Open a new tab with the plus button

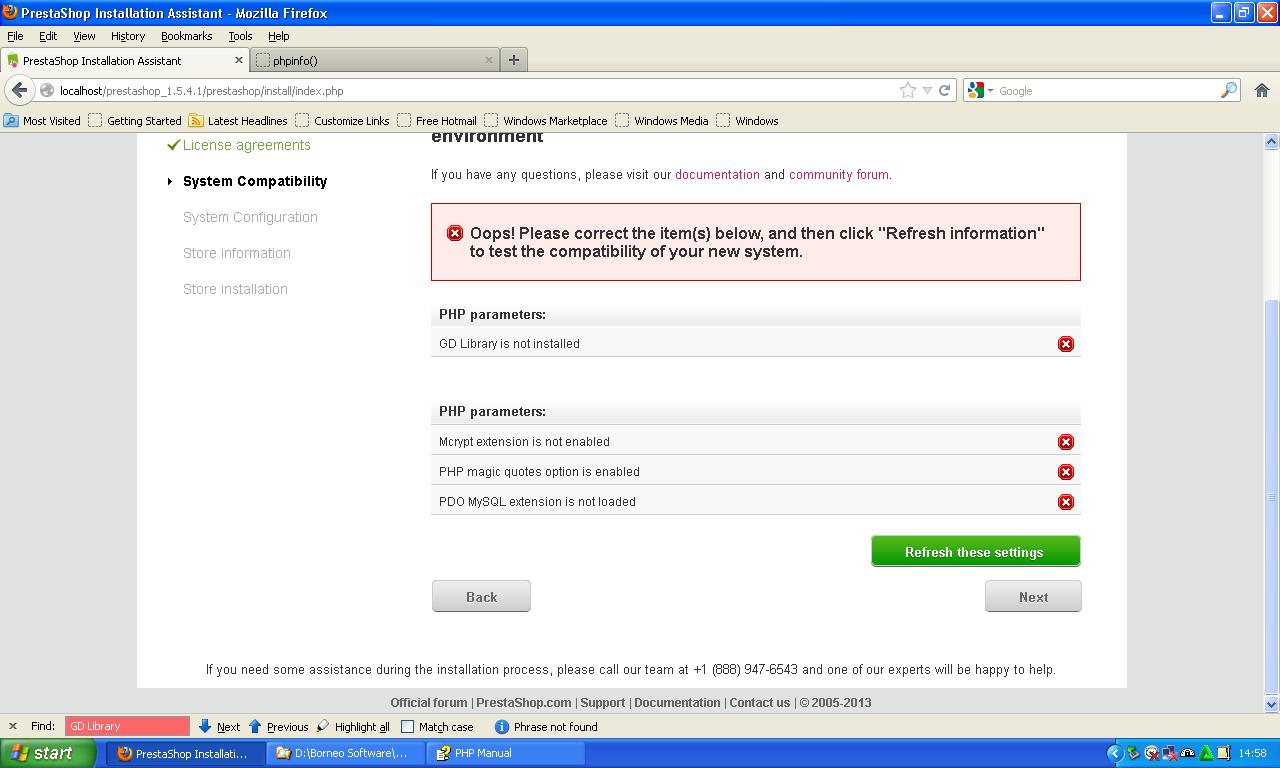514,60
